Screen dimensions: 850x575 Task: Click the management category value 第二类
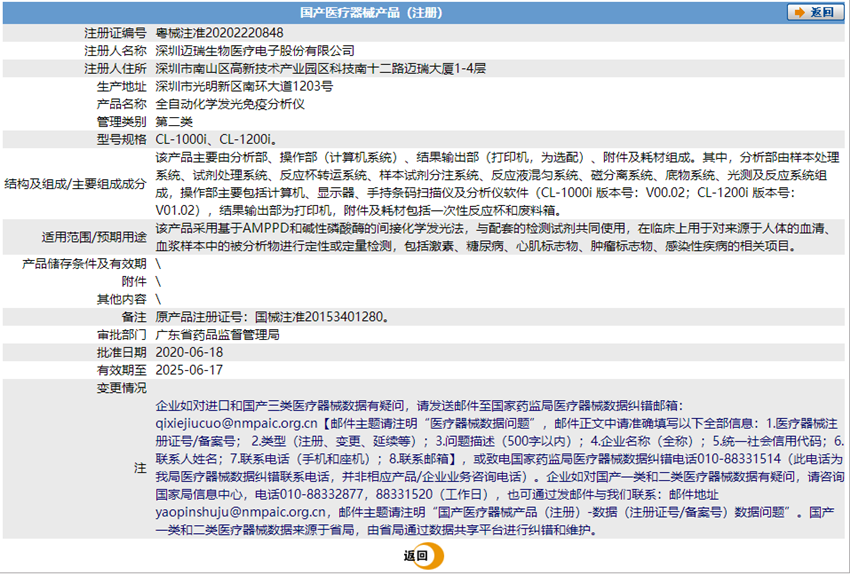point(174,122)
